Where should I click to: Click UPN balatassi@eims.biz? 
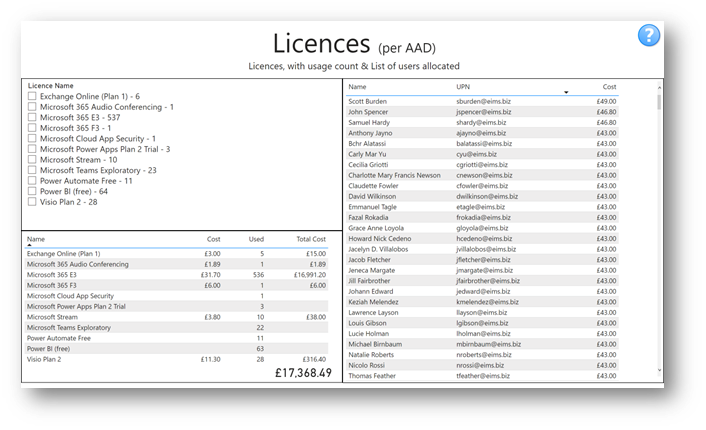(484, 144)
